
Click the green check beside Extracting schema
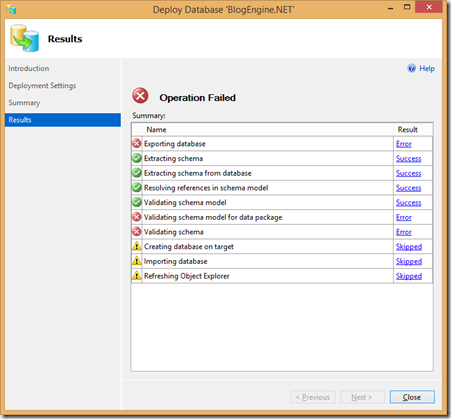click(x=137, y=158)
